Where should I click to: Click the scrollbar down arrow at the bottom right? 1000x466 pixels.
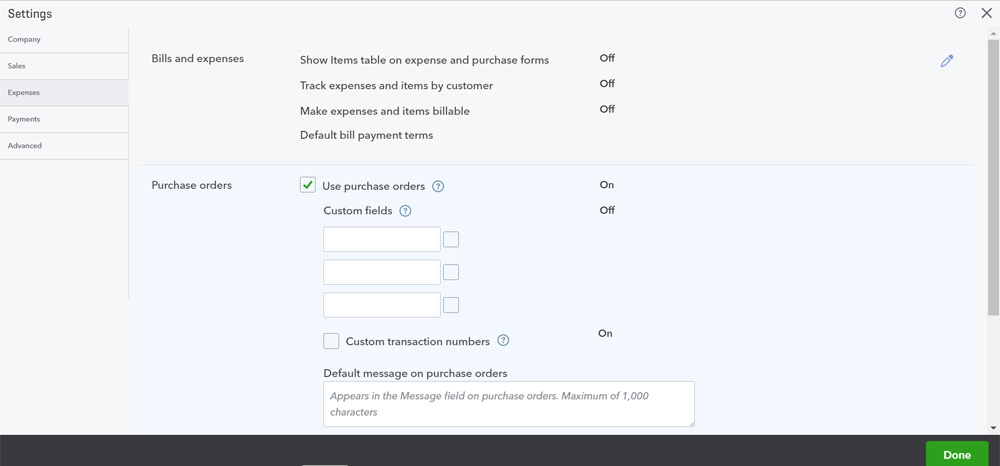click(x=993, y=428)
